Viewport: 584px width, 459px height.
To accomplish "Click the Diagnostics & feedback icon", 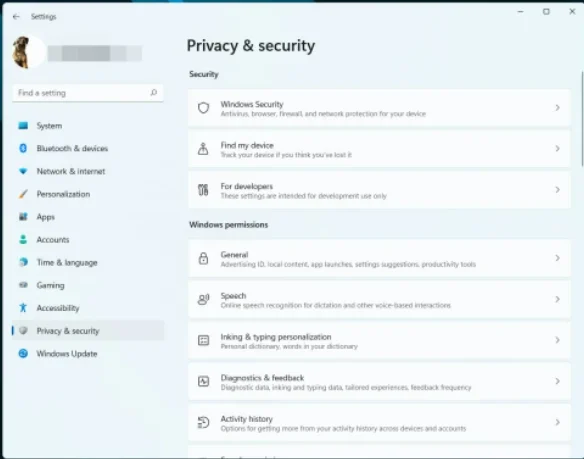I will 203,381.
